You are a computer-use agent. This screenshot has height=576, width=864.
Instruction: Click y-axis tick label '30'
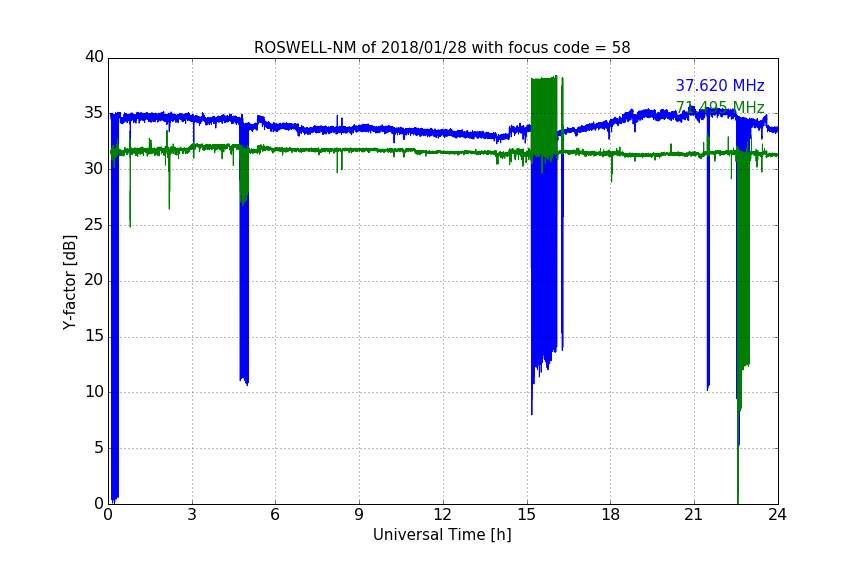(94, 169)
